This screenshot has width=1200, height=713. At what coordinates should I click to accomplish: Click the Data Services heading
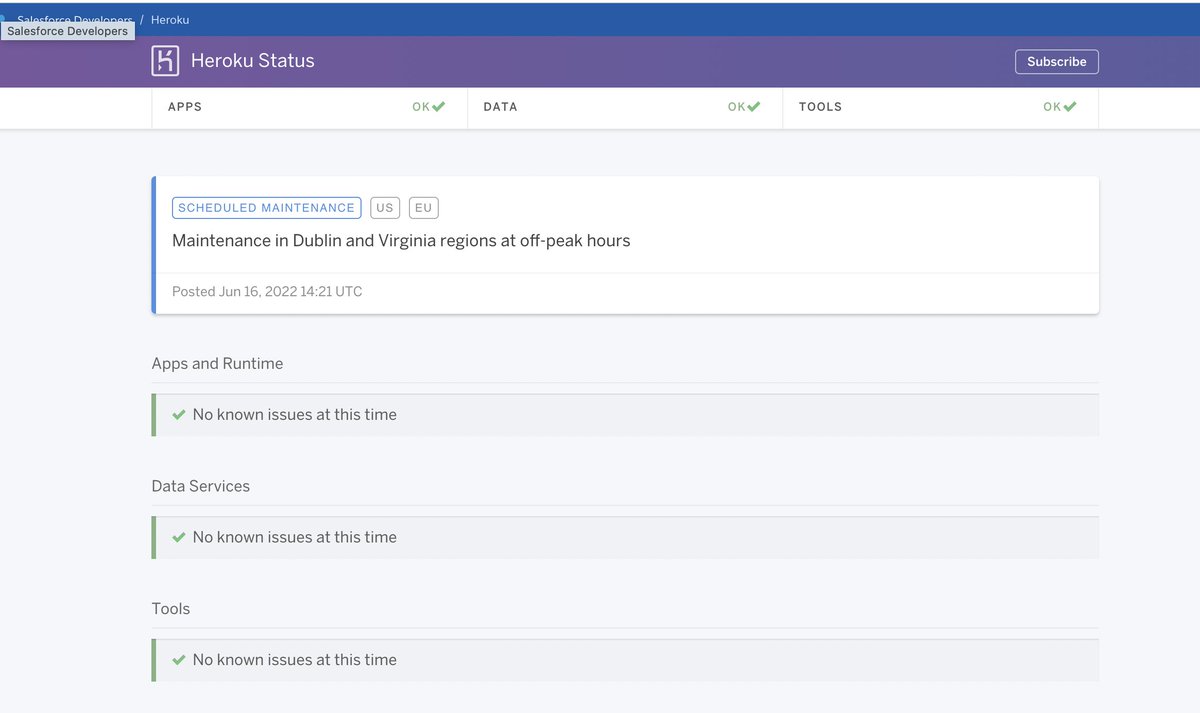(x=201, y=486)
